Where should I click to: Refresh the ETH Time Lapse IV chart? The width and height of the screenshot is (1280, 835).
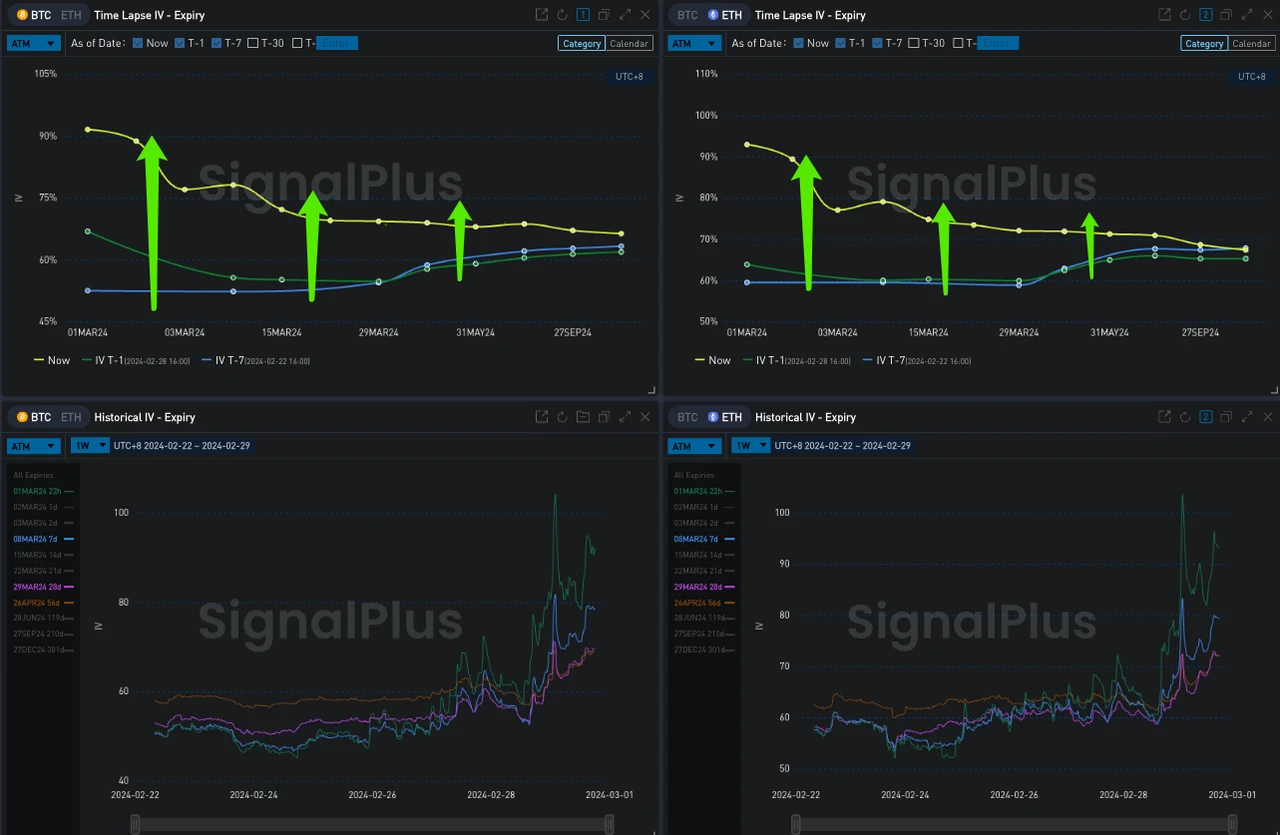coord(1184,15)
